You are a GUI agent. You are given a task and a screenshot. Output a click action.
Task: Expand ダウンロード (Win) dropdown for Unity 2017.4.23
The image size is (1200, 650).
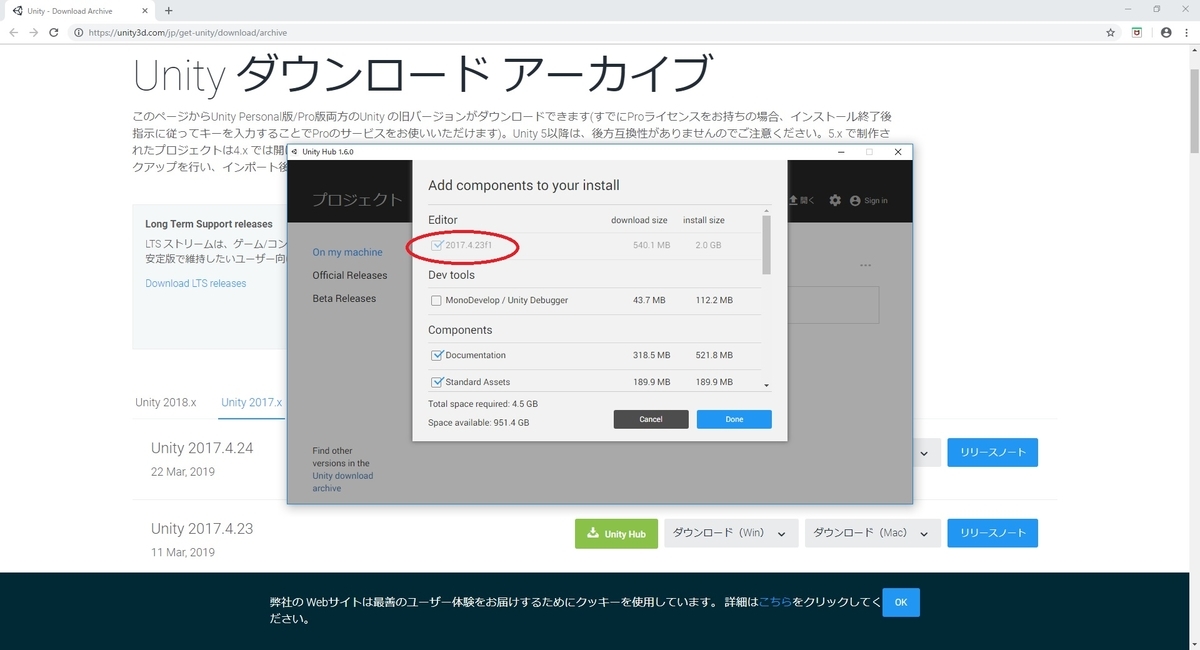coord(731,533)
